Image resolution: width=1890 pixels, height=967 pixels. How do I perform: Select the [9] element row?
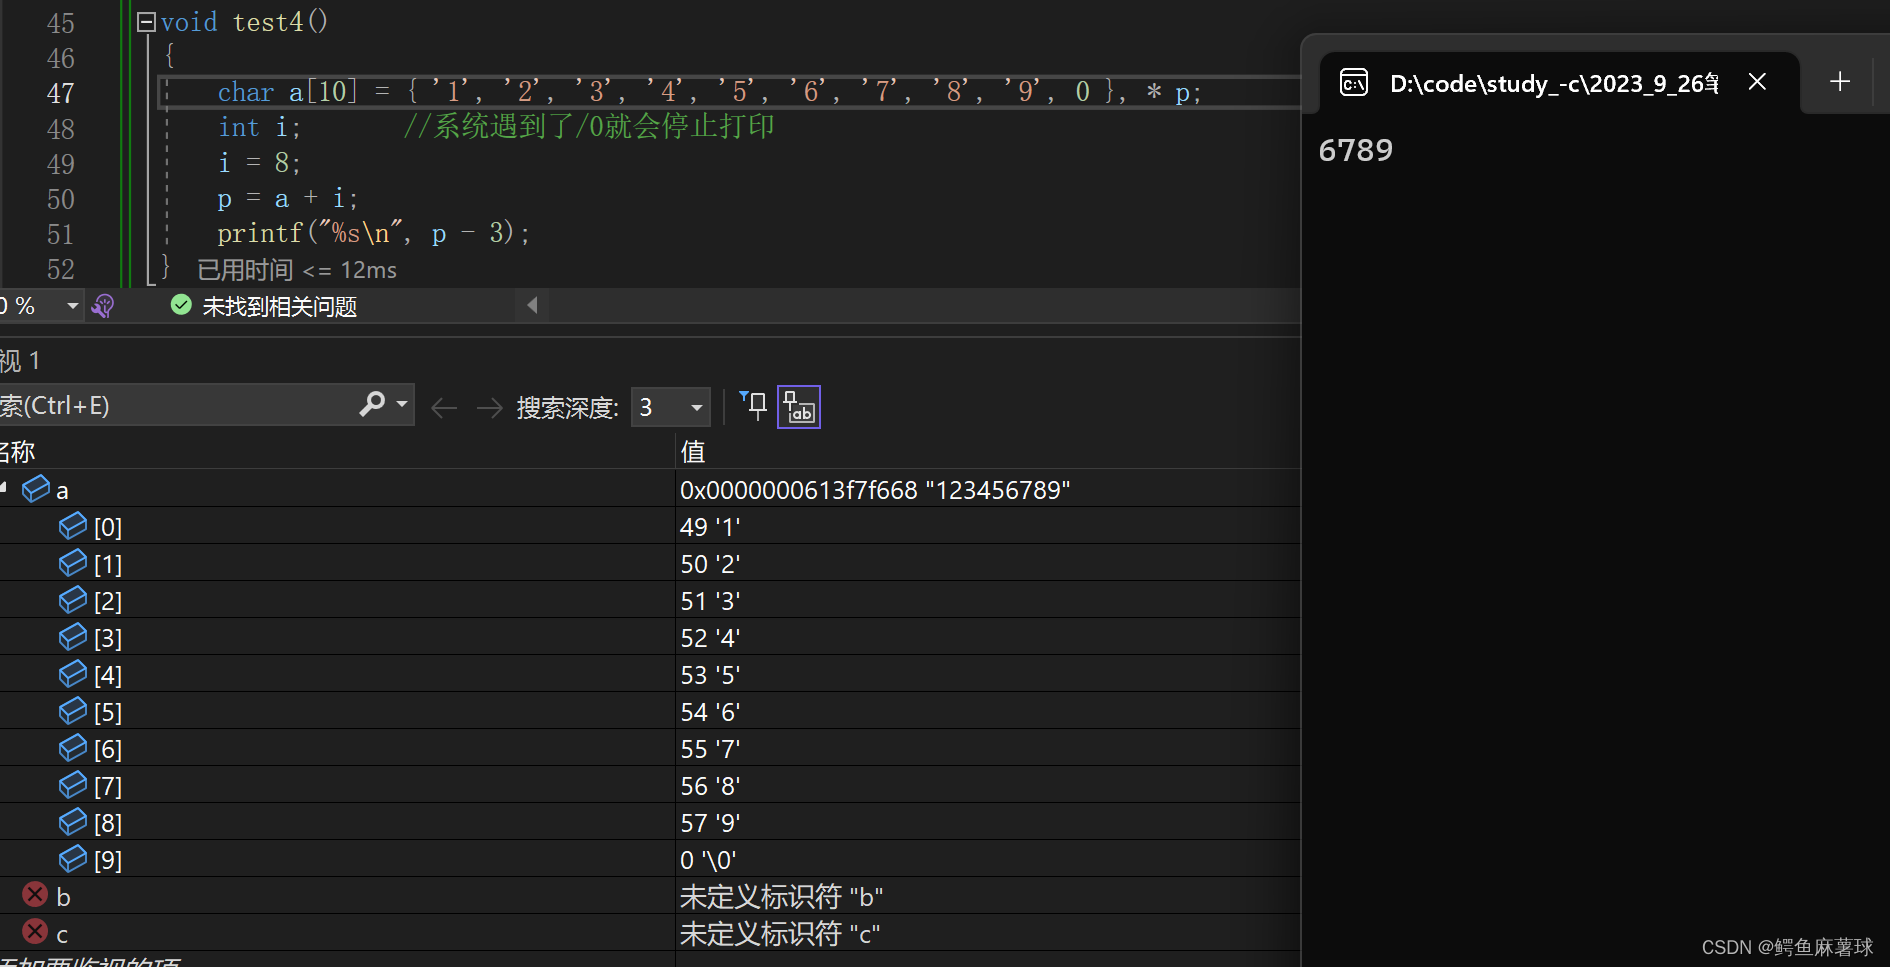pos(650,859)
